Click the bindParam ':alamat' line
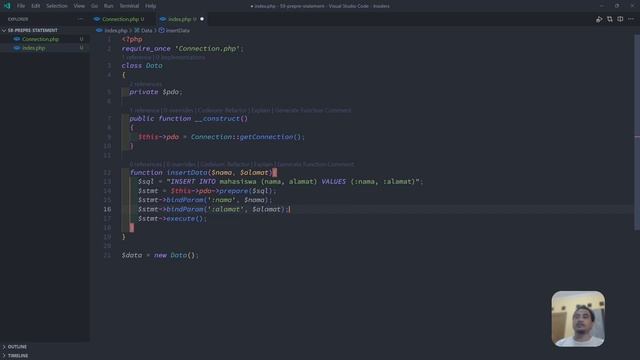The height and width of the screenshot is (360, 640). [213, 209]
